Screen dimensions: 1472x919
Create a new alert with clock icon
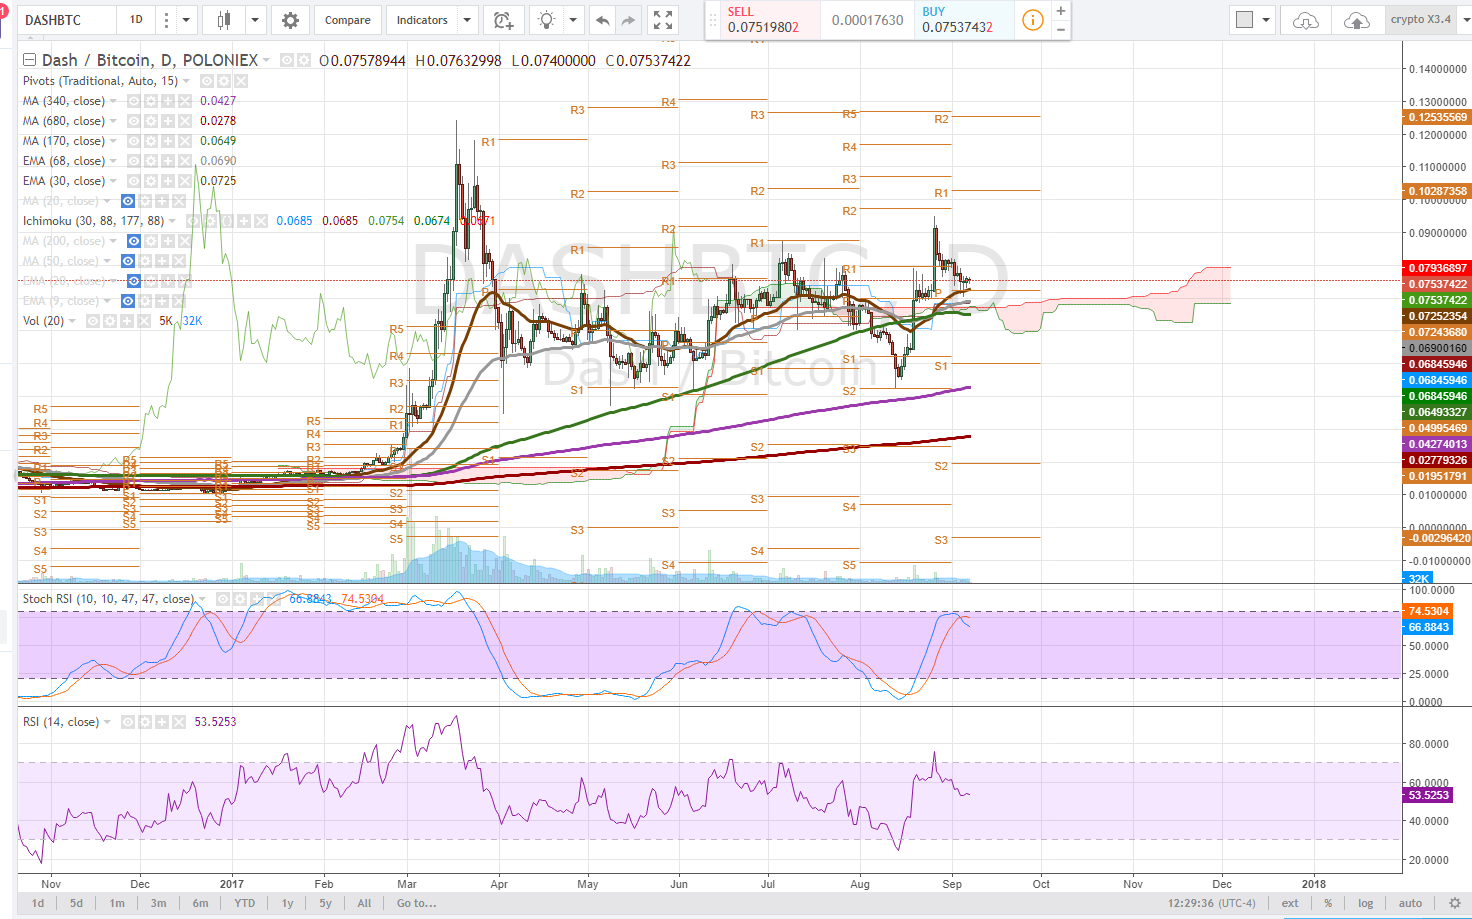503,20
